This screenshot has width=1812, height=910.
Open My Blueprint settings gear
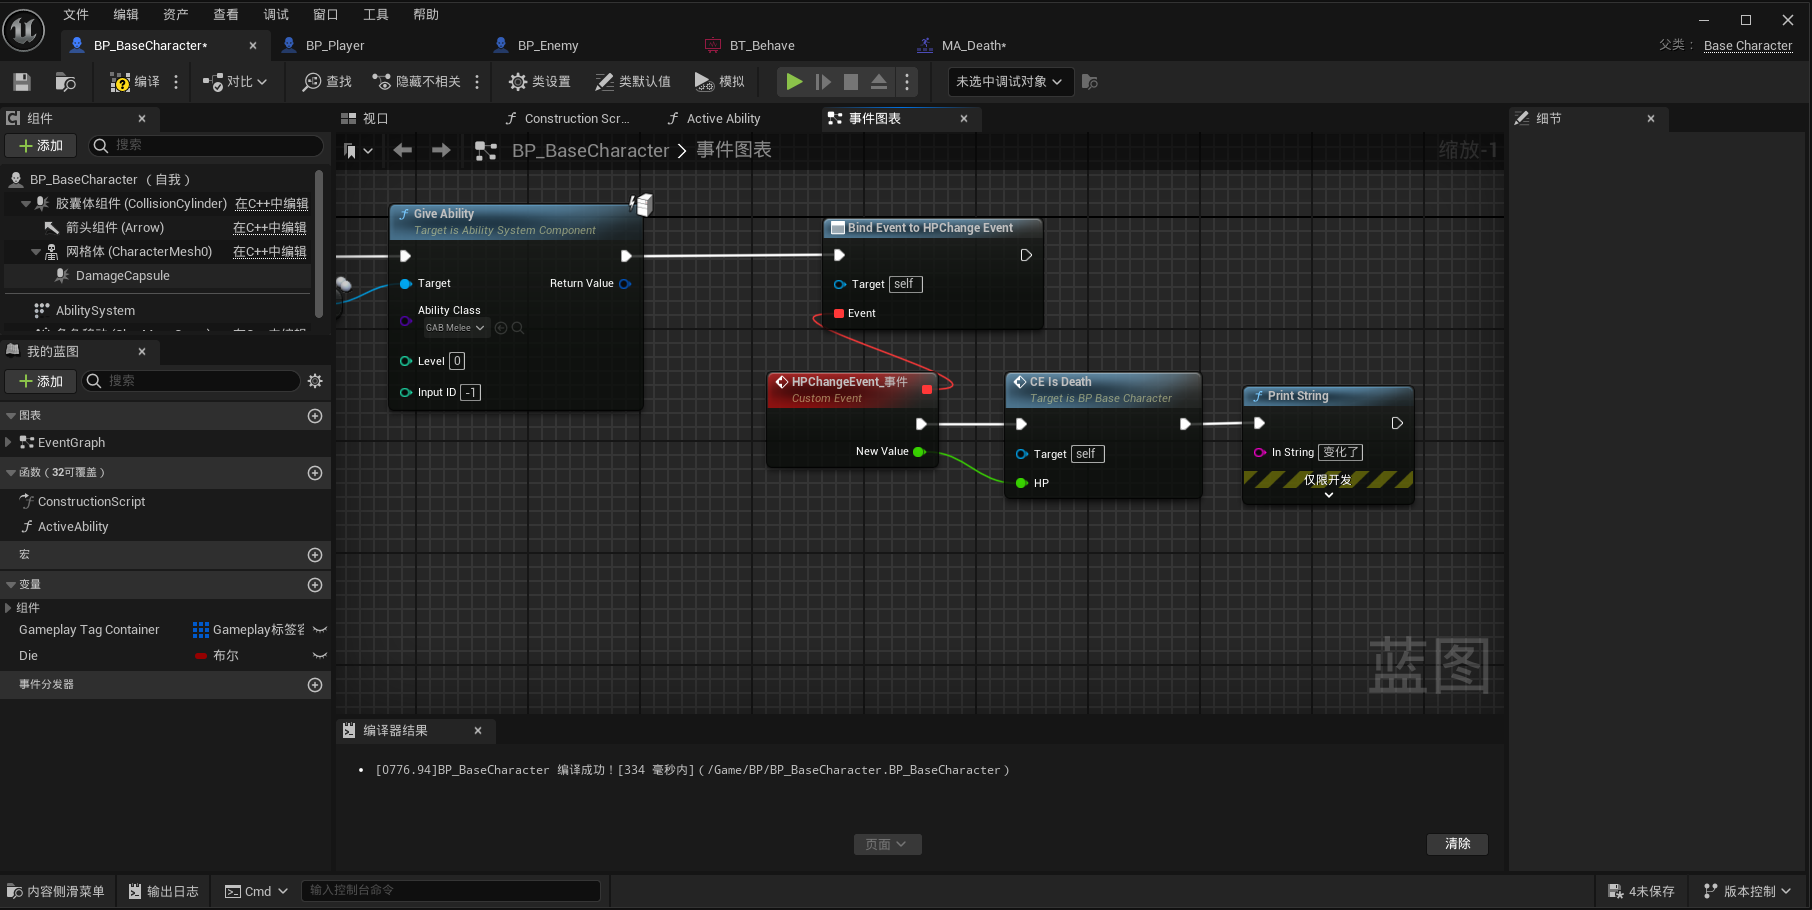pos(315,381)
